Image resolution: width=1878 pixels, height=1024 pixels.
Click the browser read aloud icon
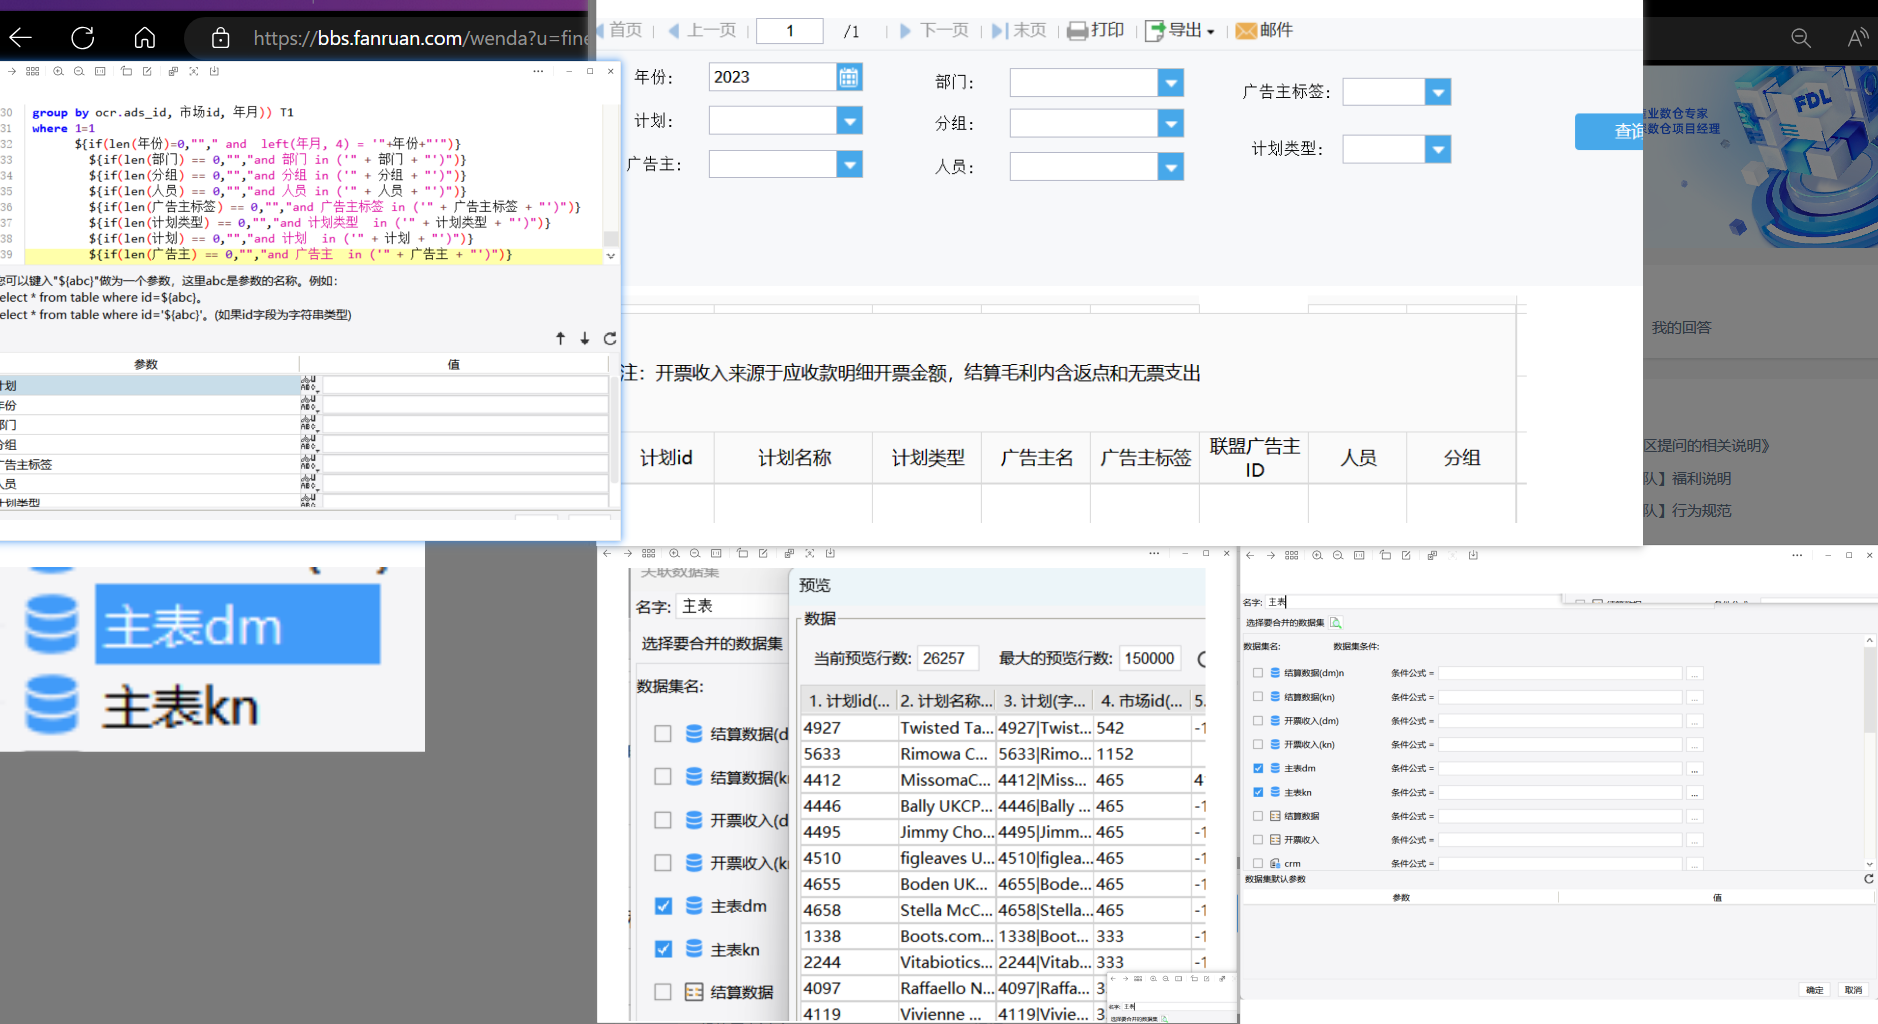tap(1857, 38)
